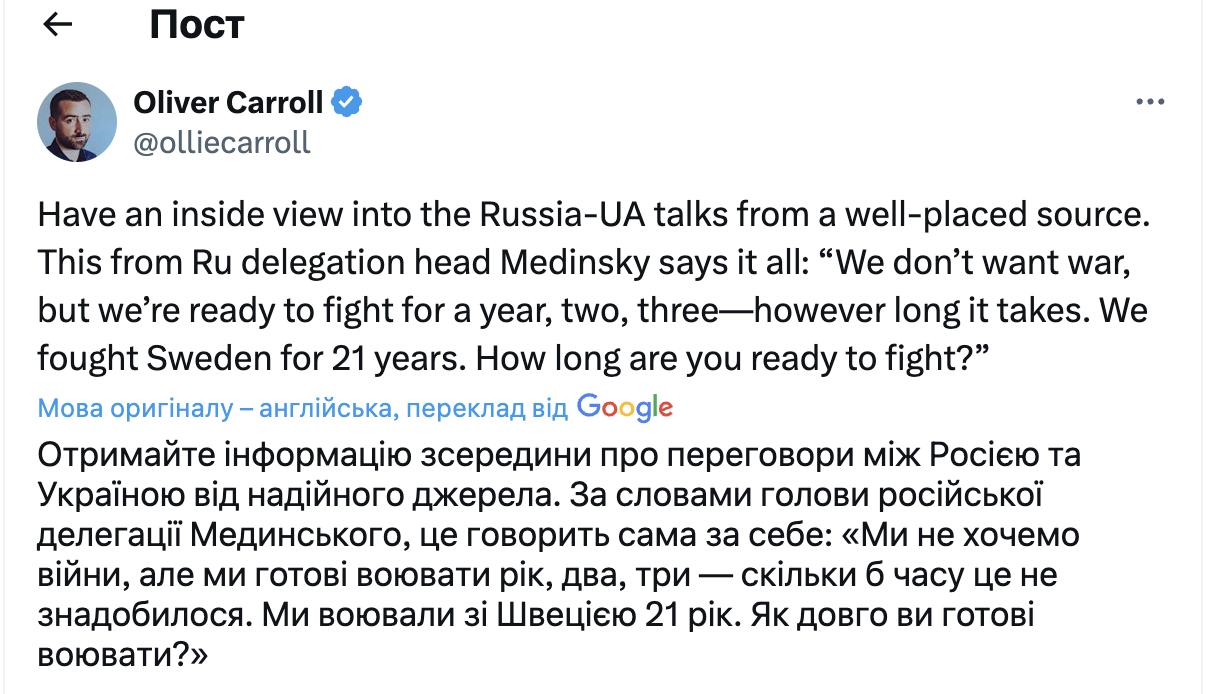
Task: Click the 'переклад від Google' attribution text
Action: 480,407
